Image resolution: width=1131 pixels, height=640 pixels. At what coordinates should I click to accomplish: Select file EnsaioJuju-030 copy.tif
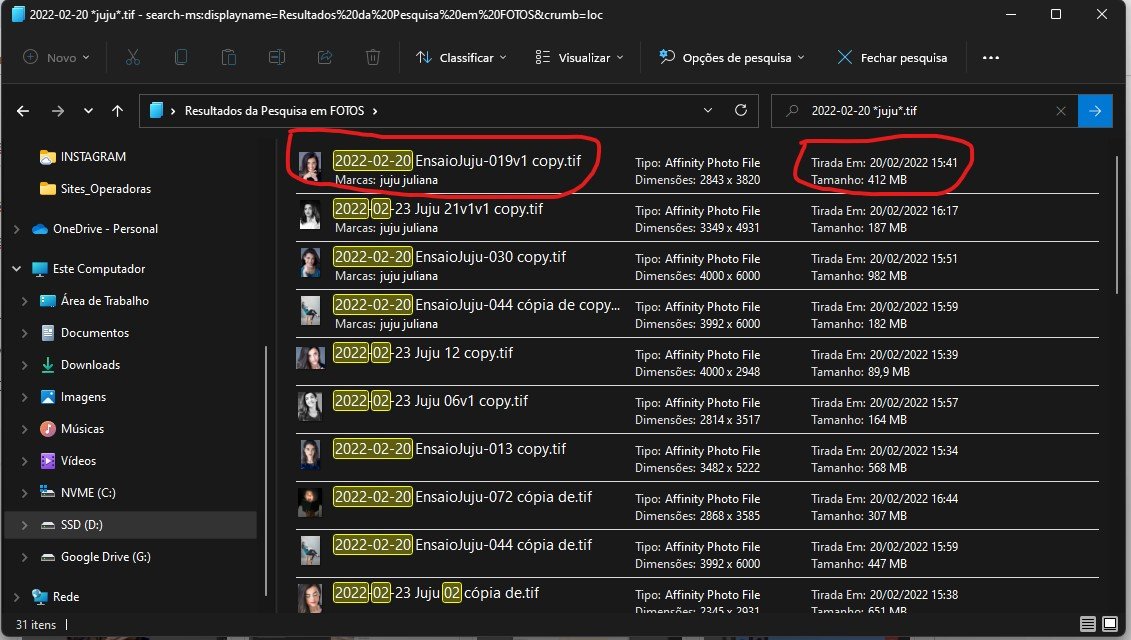tap(450, 258)
